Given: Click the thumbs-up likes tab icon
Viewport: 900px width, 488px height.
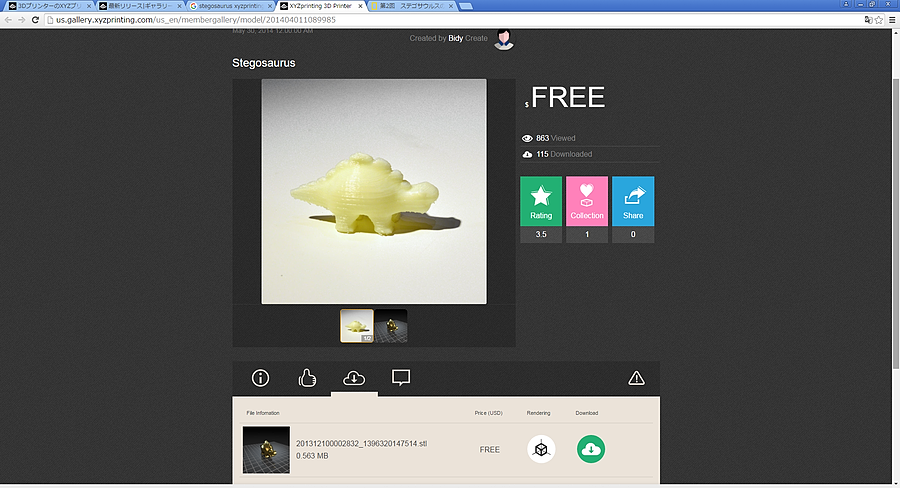Looking at the screenshot, I should pos(308,378).
